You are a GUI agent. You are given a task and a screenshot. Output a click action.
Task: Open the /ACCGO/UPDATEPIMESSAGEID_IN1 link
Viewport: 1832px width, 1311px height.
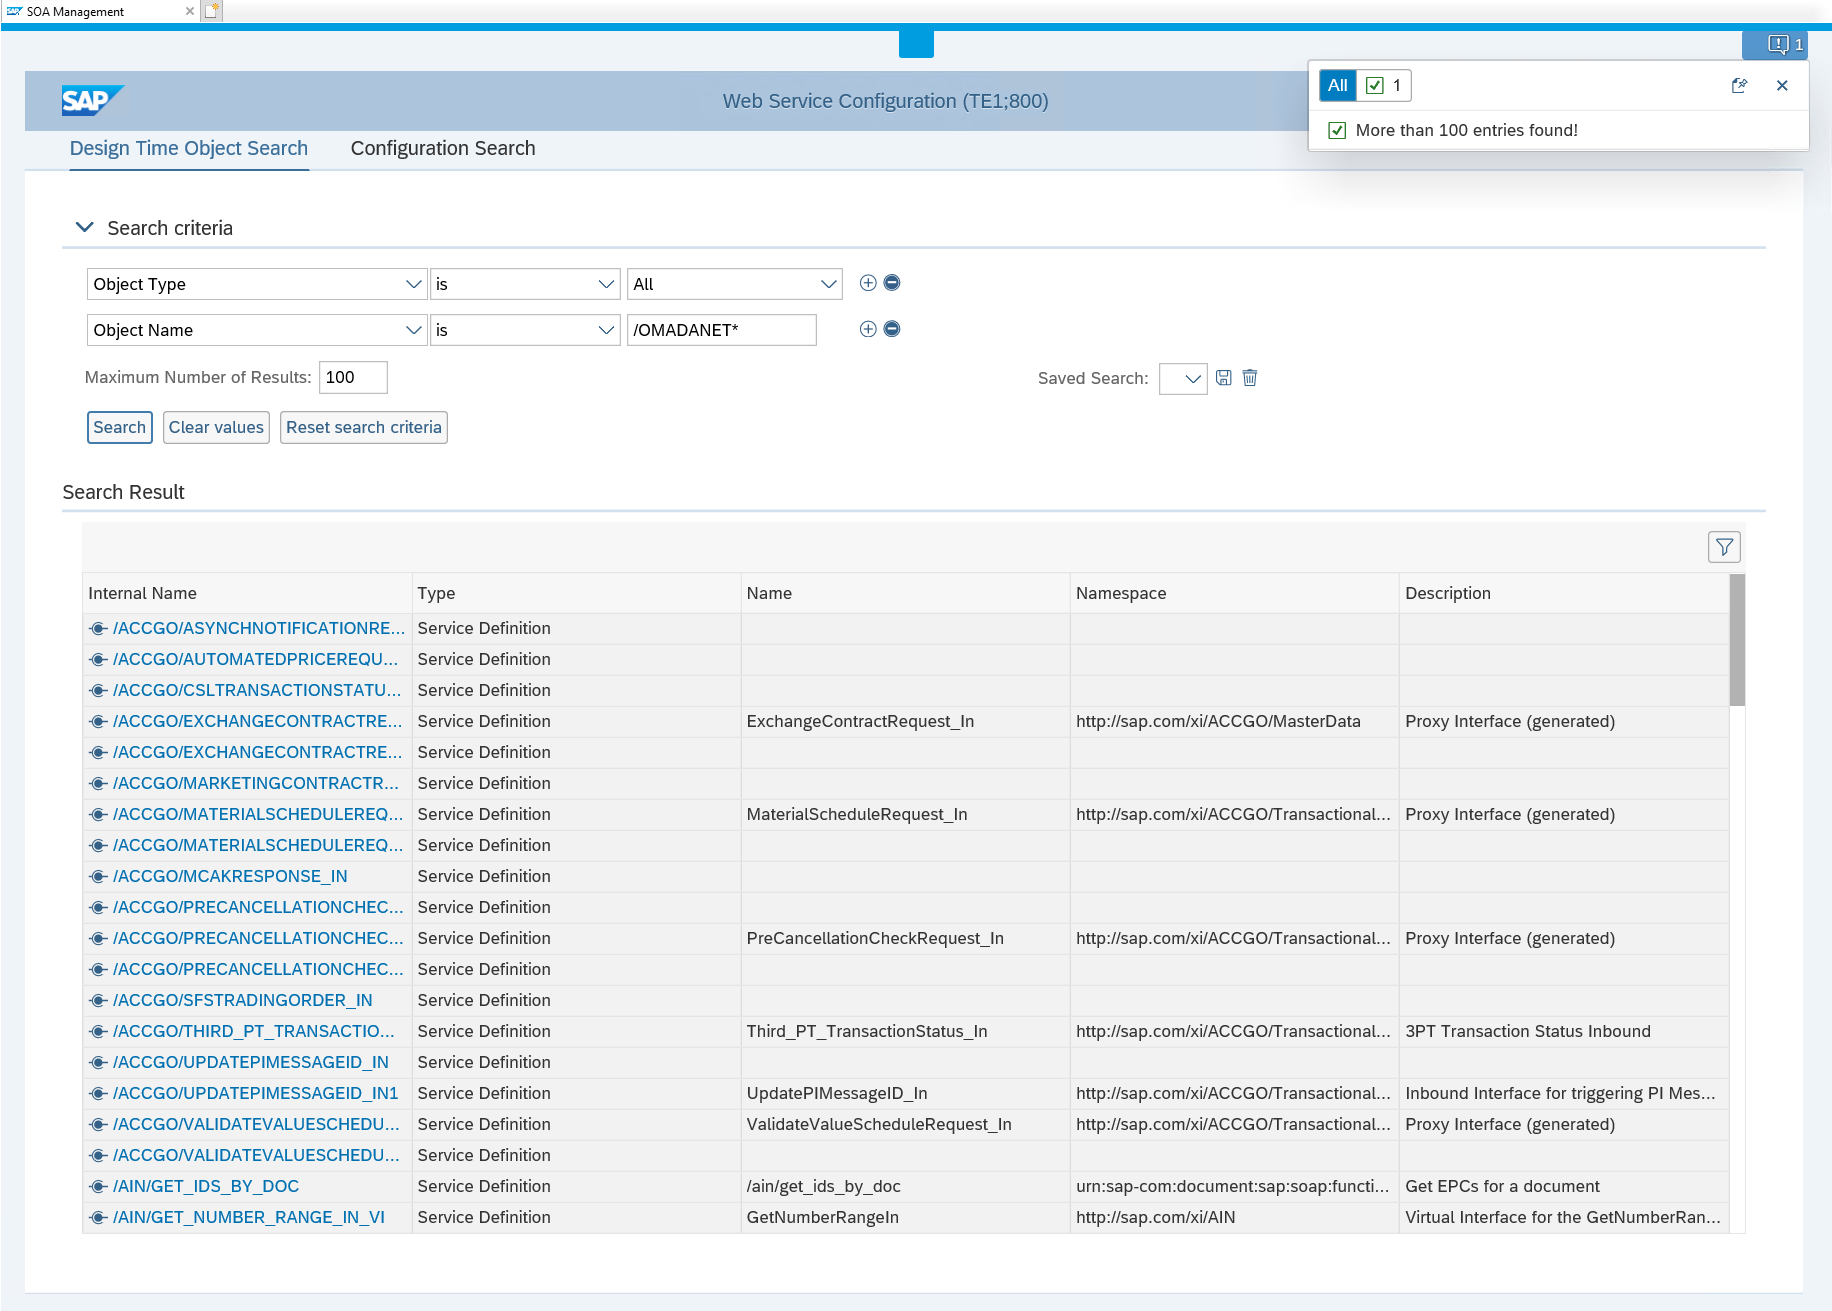point(255,1093)
